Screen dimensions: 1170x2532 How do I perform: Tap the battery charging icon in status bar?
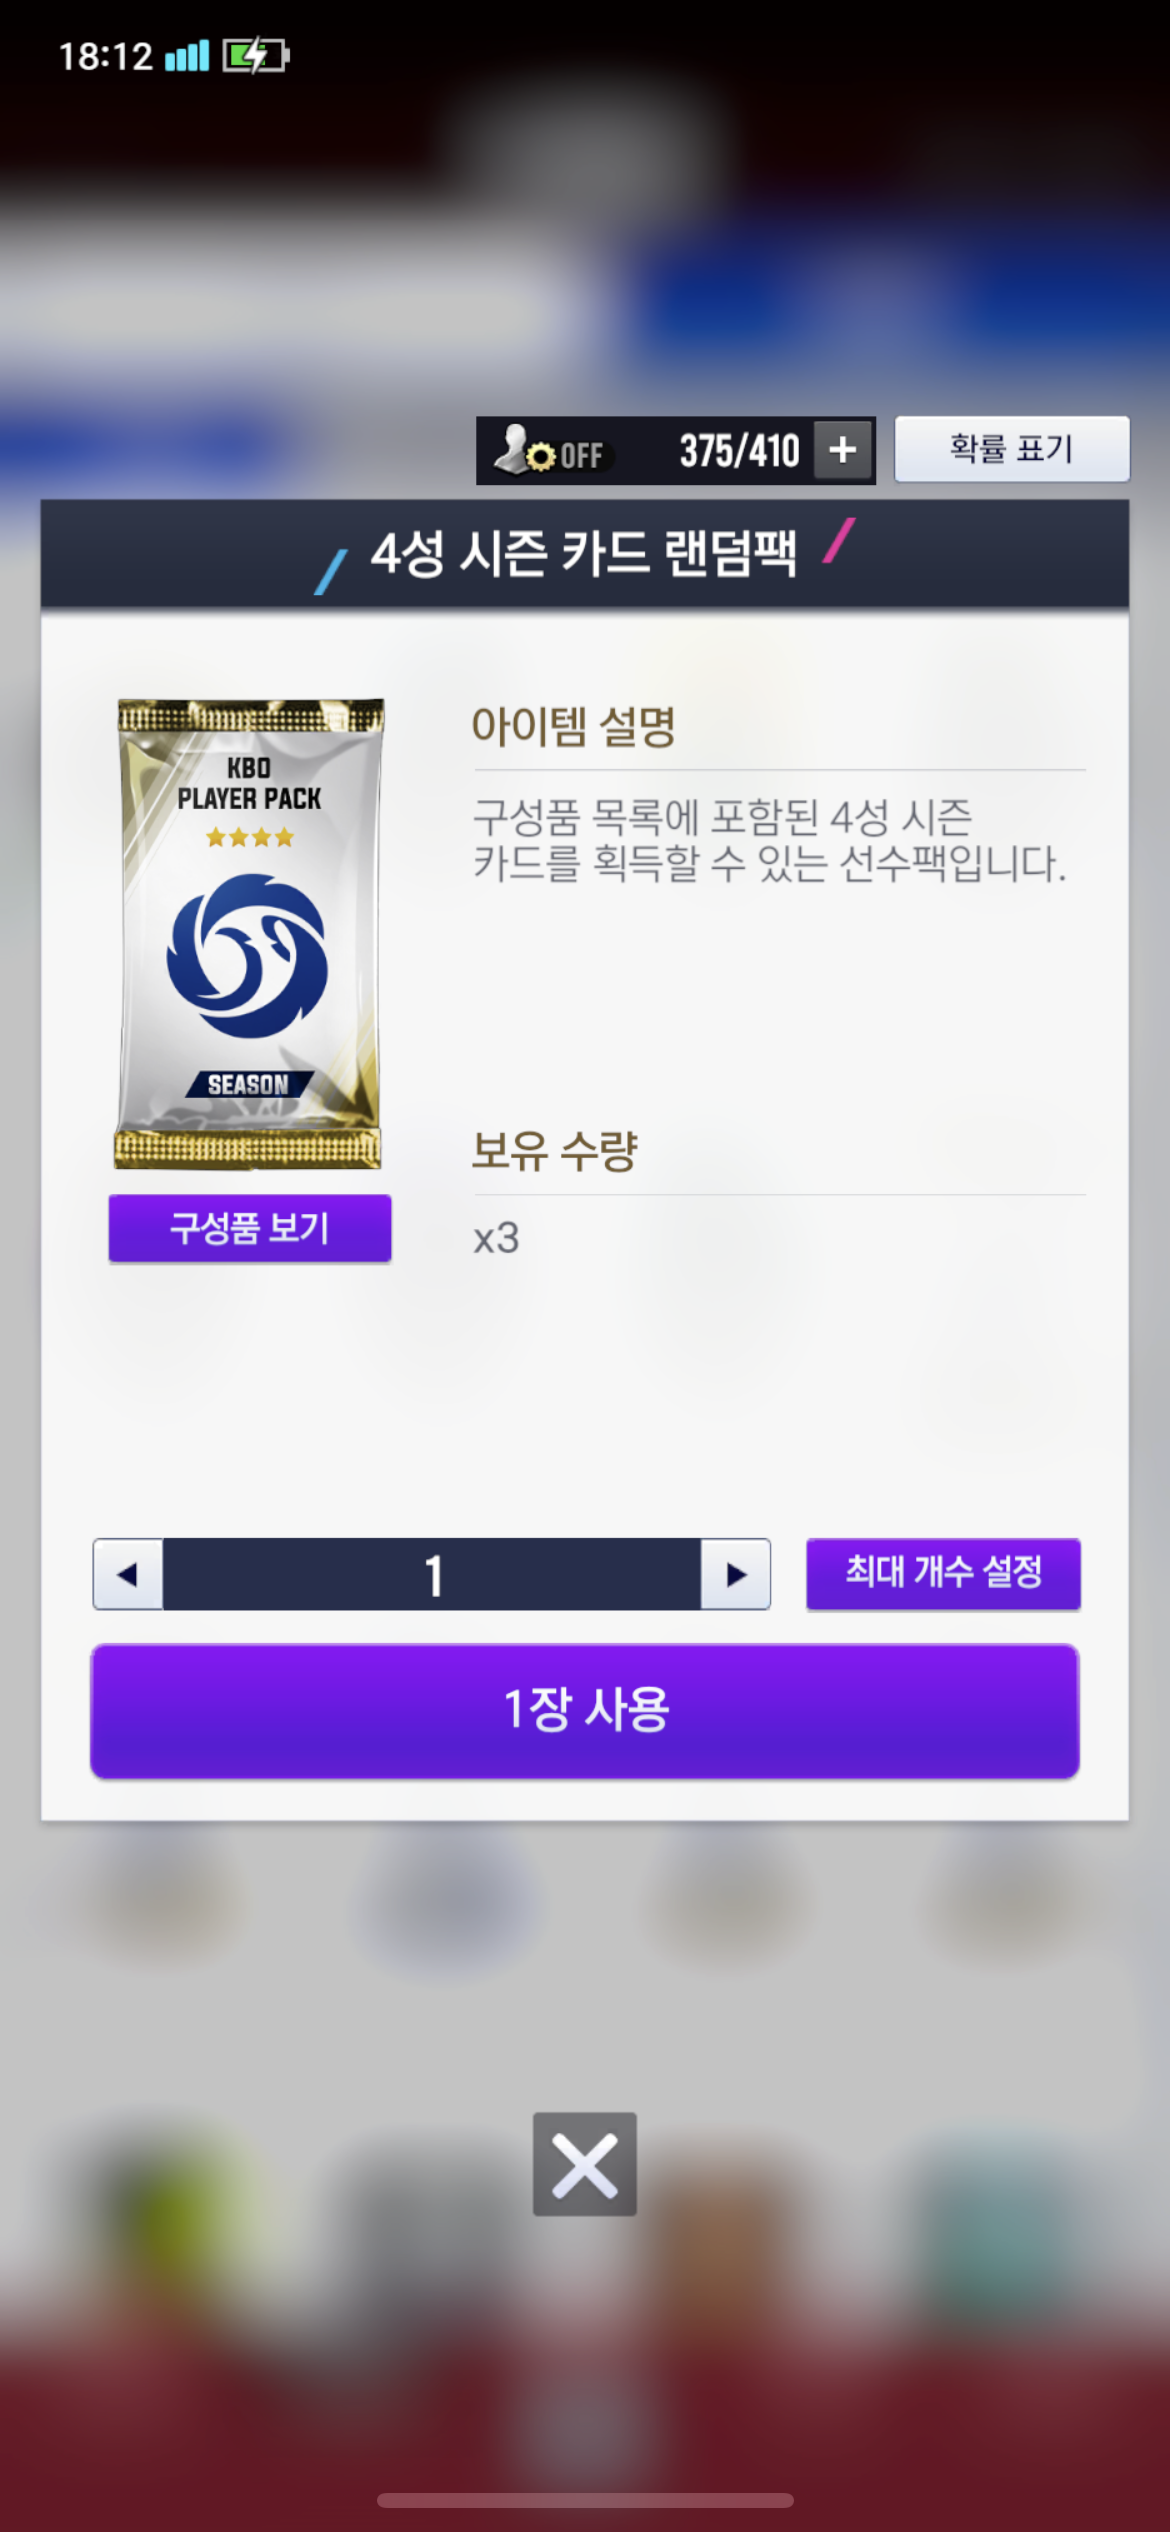[256, 56]
